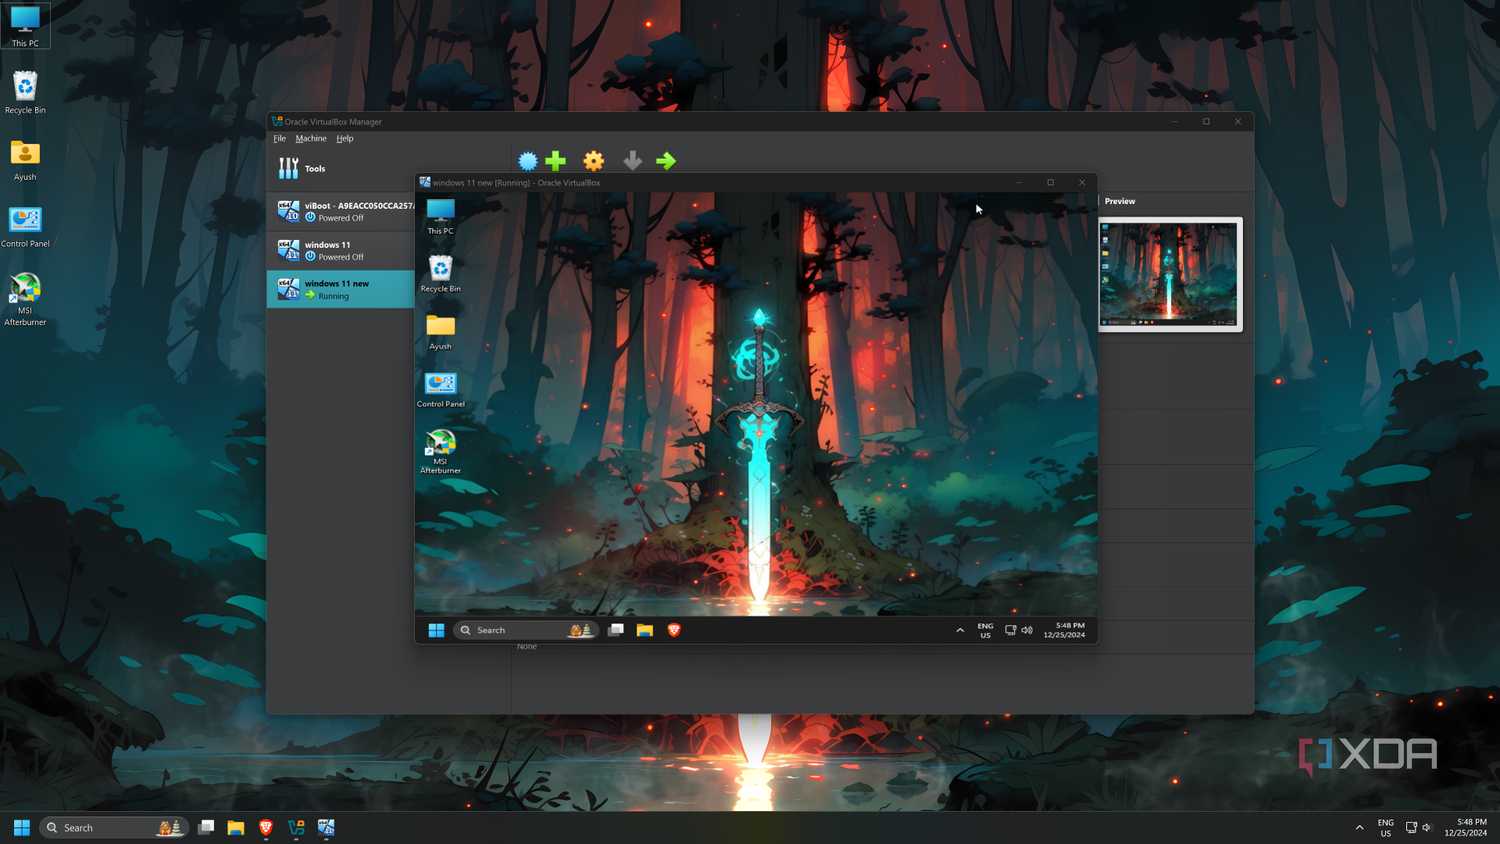Expand hidden tray icons on the host taskbar

point(1359,827)
